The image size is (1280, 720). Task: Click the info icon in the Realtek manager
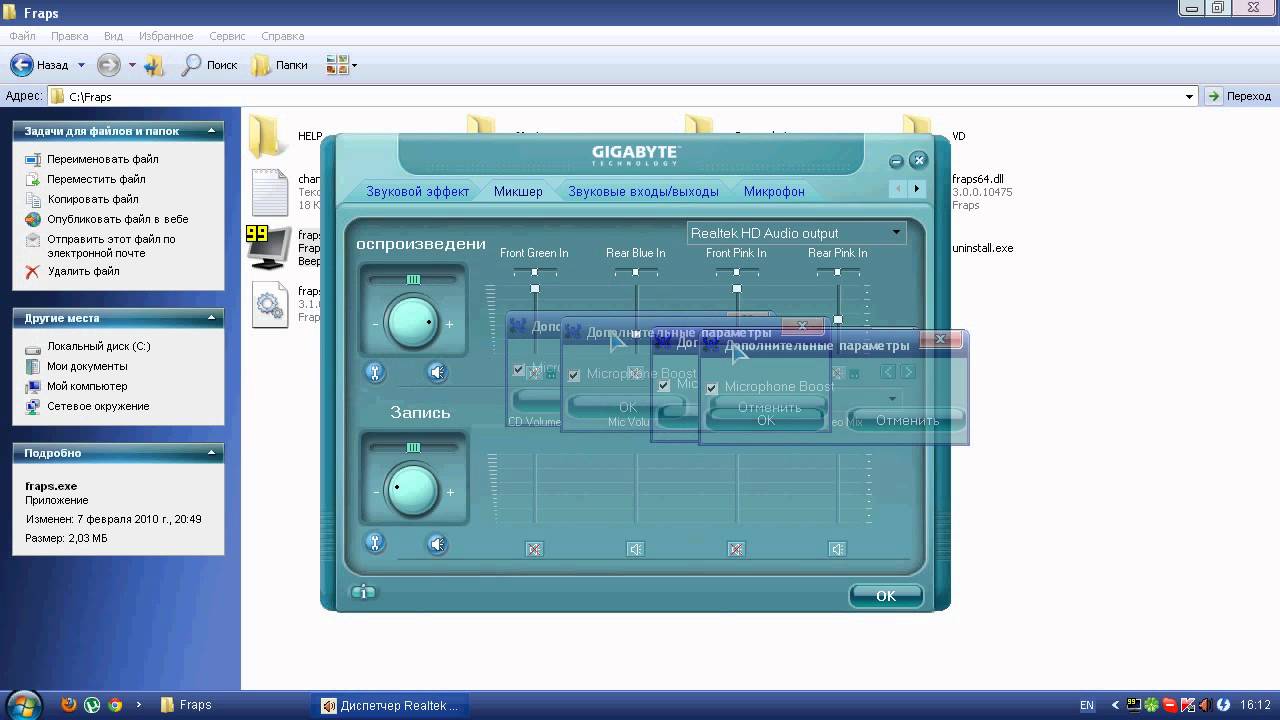coord(363,592)
